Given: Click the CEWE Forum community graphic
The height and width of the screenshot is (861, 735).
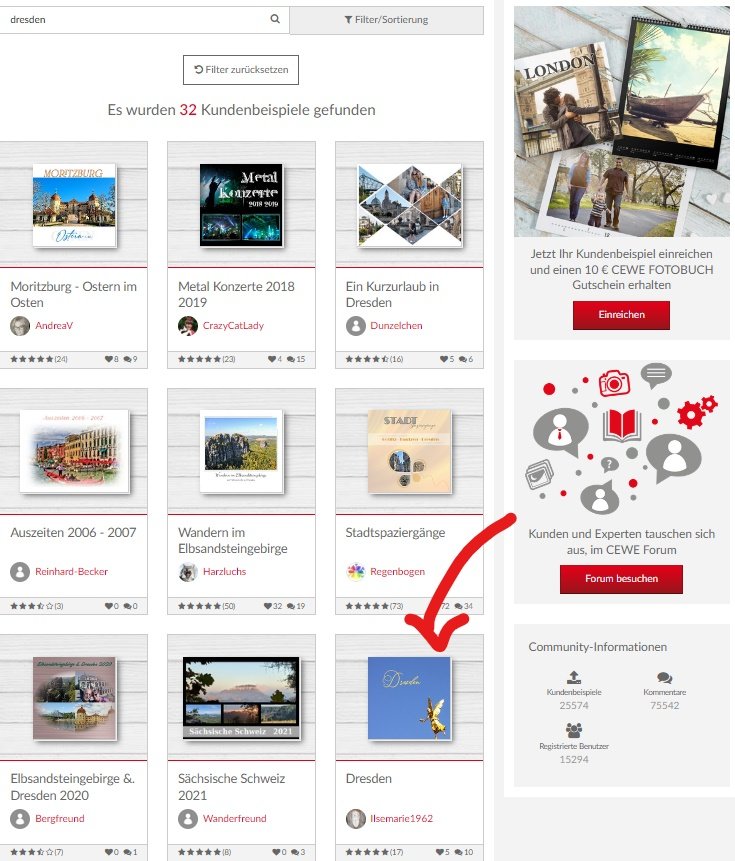Looking at the screenshot, I should 622,438.
